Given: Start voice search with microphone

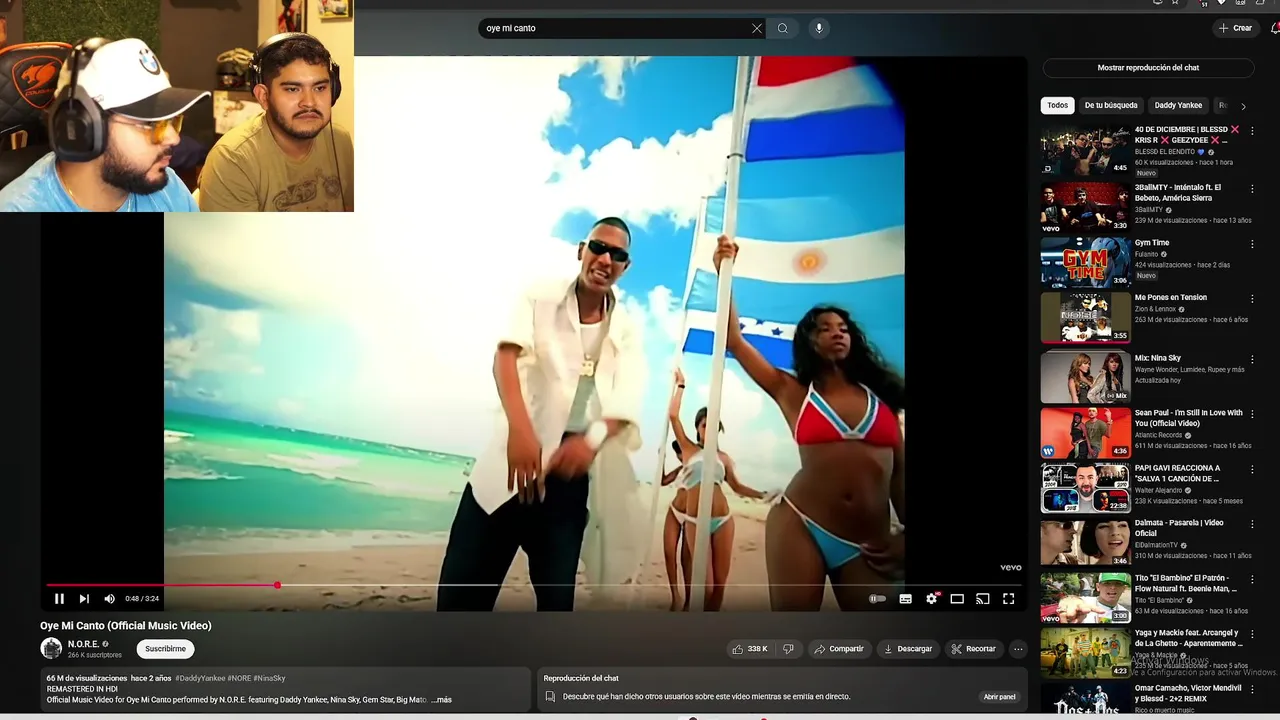Looking at the screenshot, I should [x=819, y=28].
